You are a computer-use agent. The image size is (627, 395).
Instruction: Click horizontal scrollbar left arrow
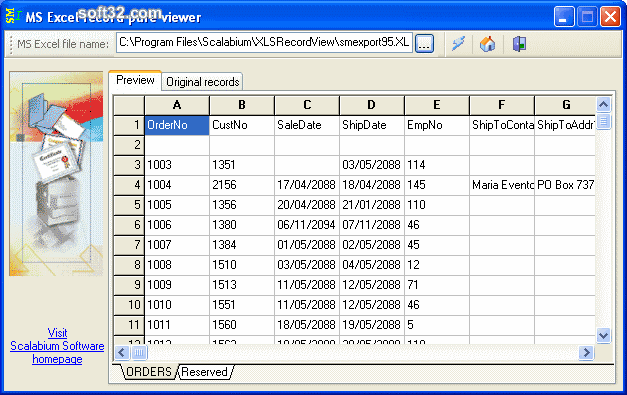pyautogui.click(x=122, y=353)
